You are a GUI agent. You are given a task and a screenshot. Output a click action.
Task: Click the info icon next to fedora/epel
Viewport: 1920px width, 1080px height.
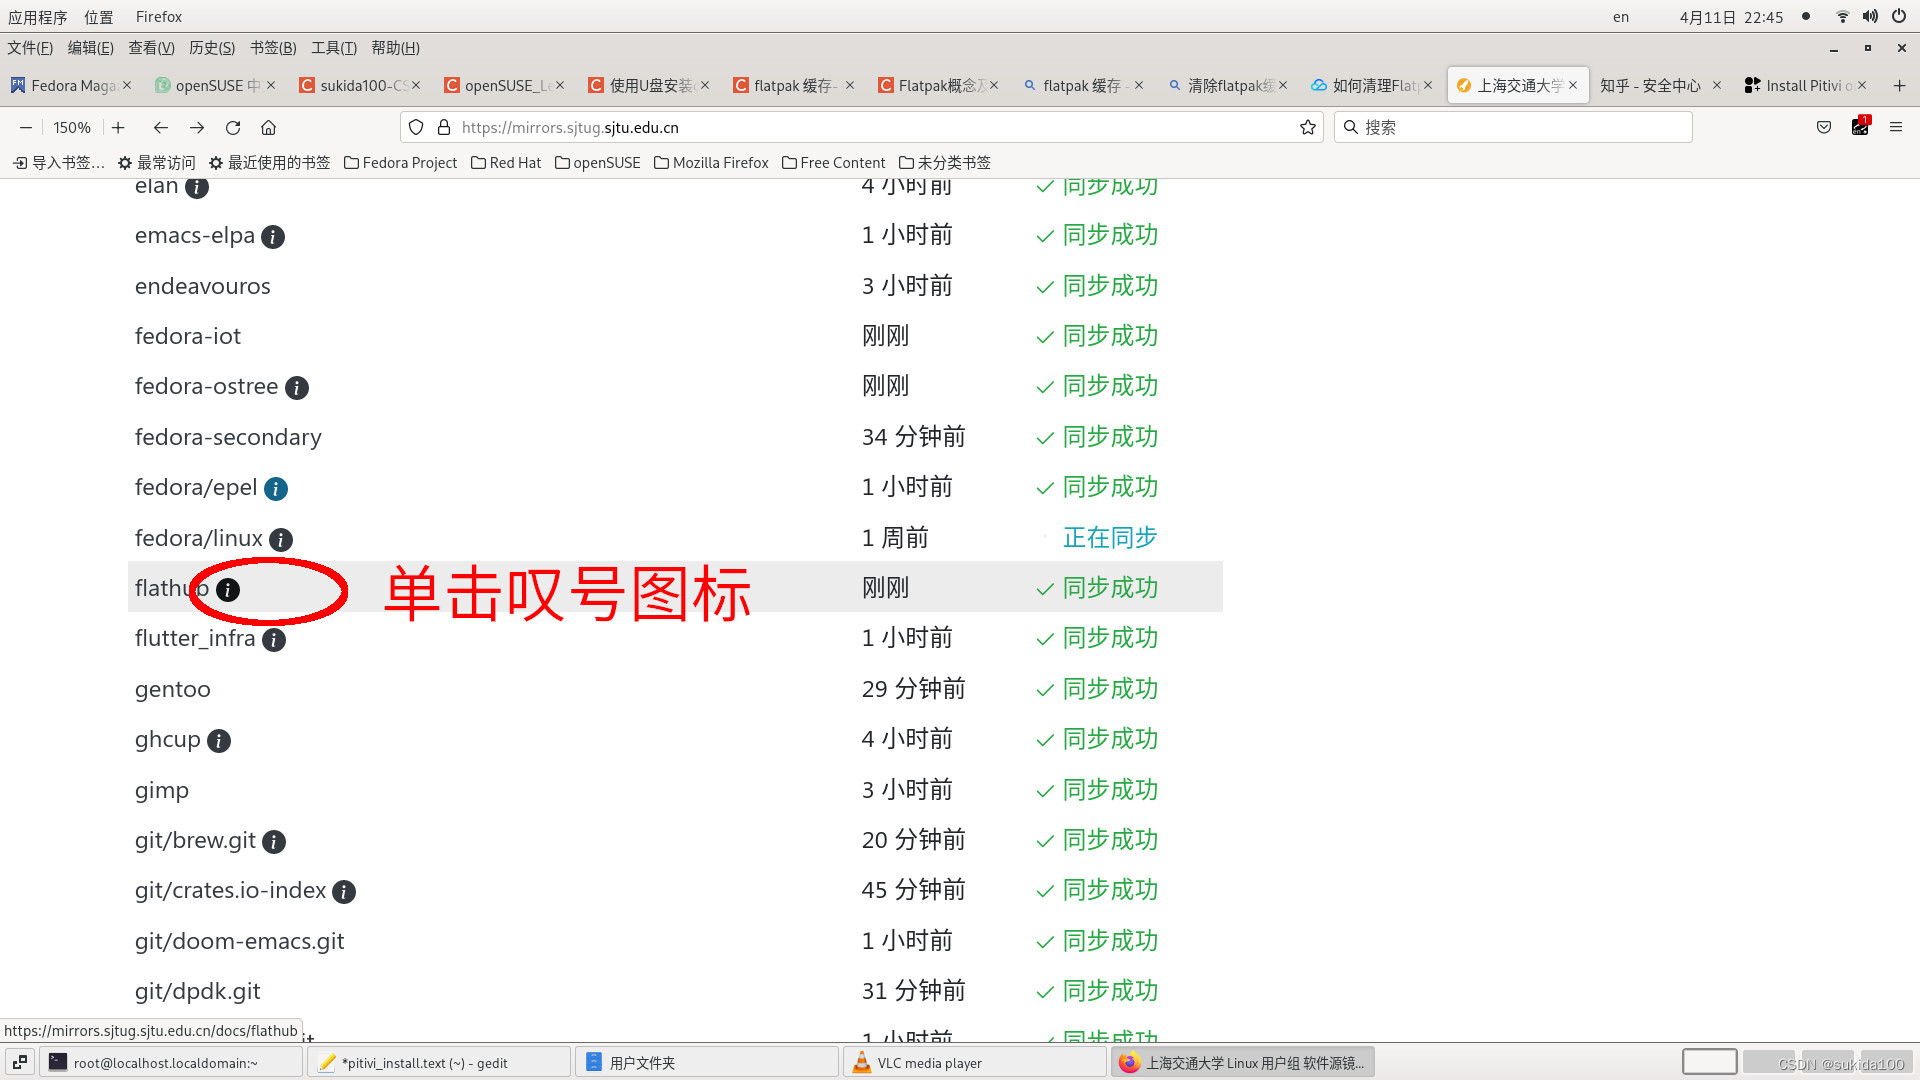click(276, 489)
